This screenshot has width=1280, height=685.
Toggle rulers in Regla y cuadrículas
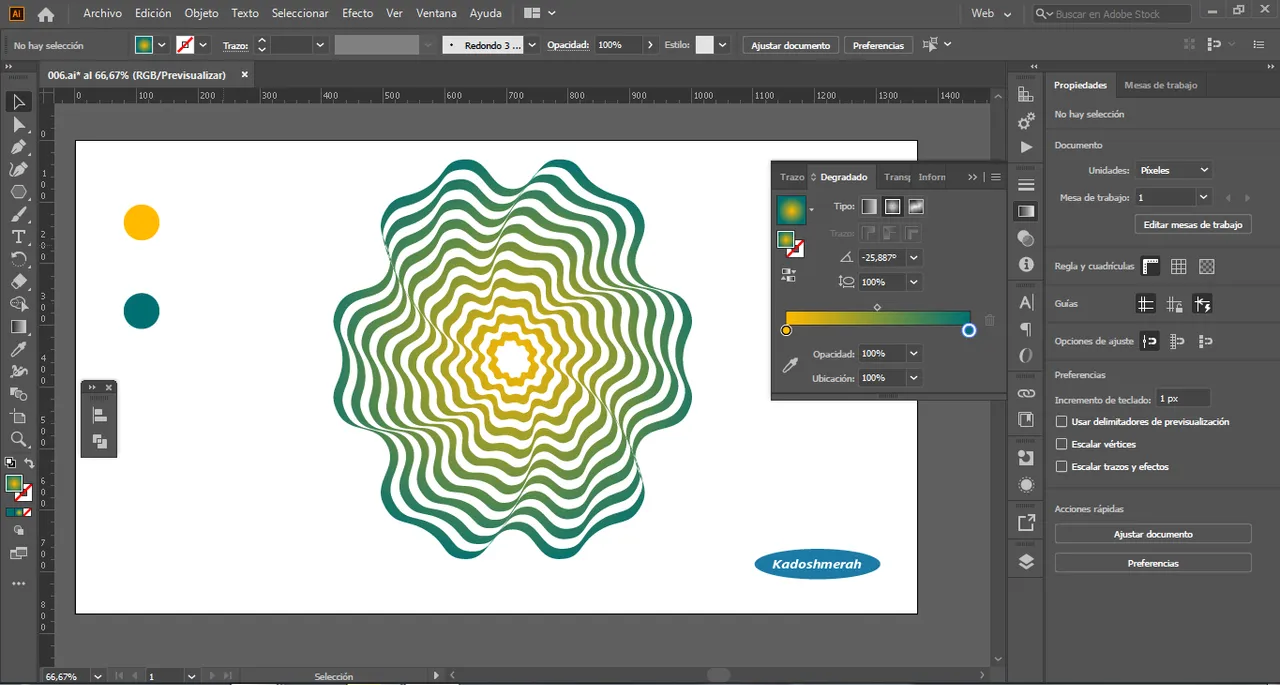tap(1151, 266)
